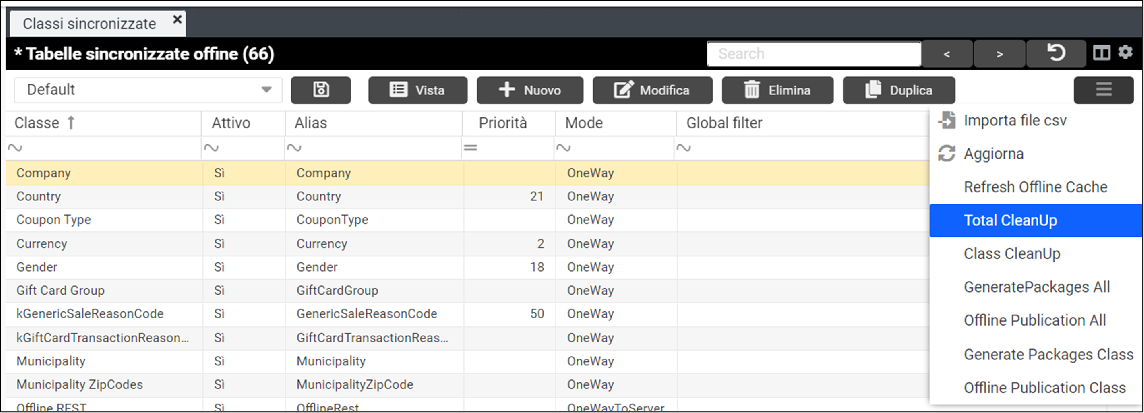Sort by the Classe column header
The image size is (1144, 413).
click(x=45, y=123)
